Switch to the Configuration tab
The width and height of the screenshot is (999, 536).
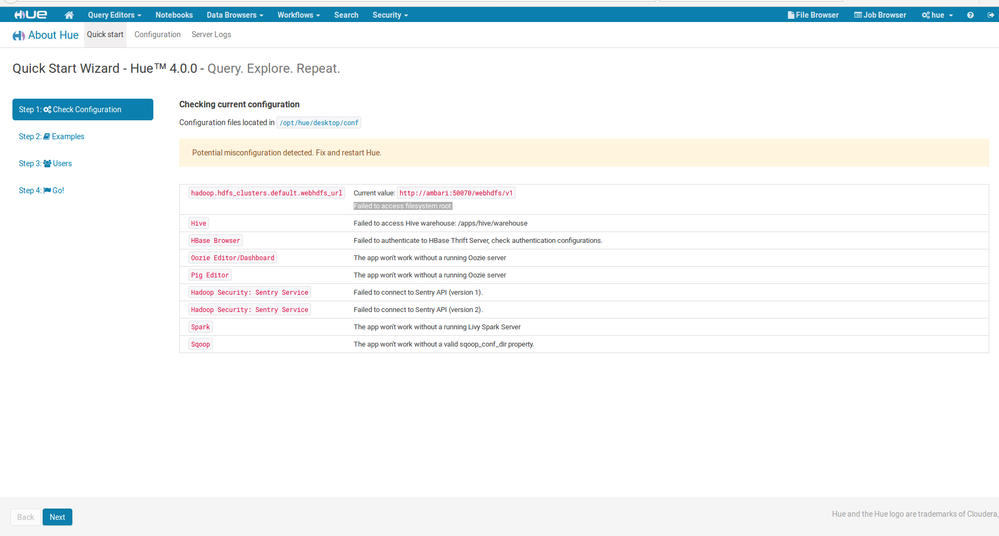157,34
